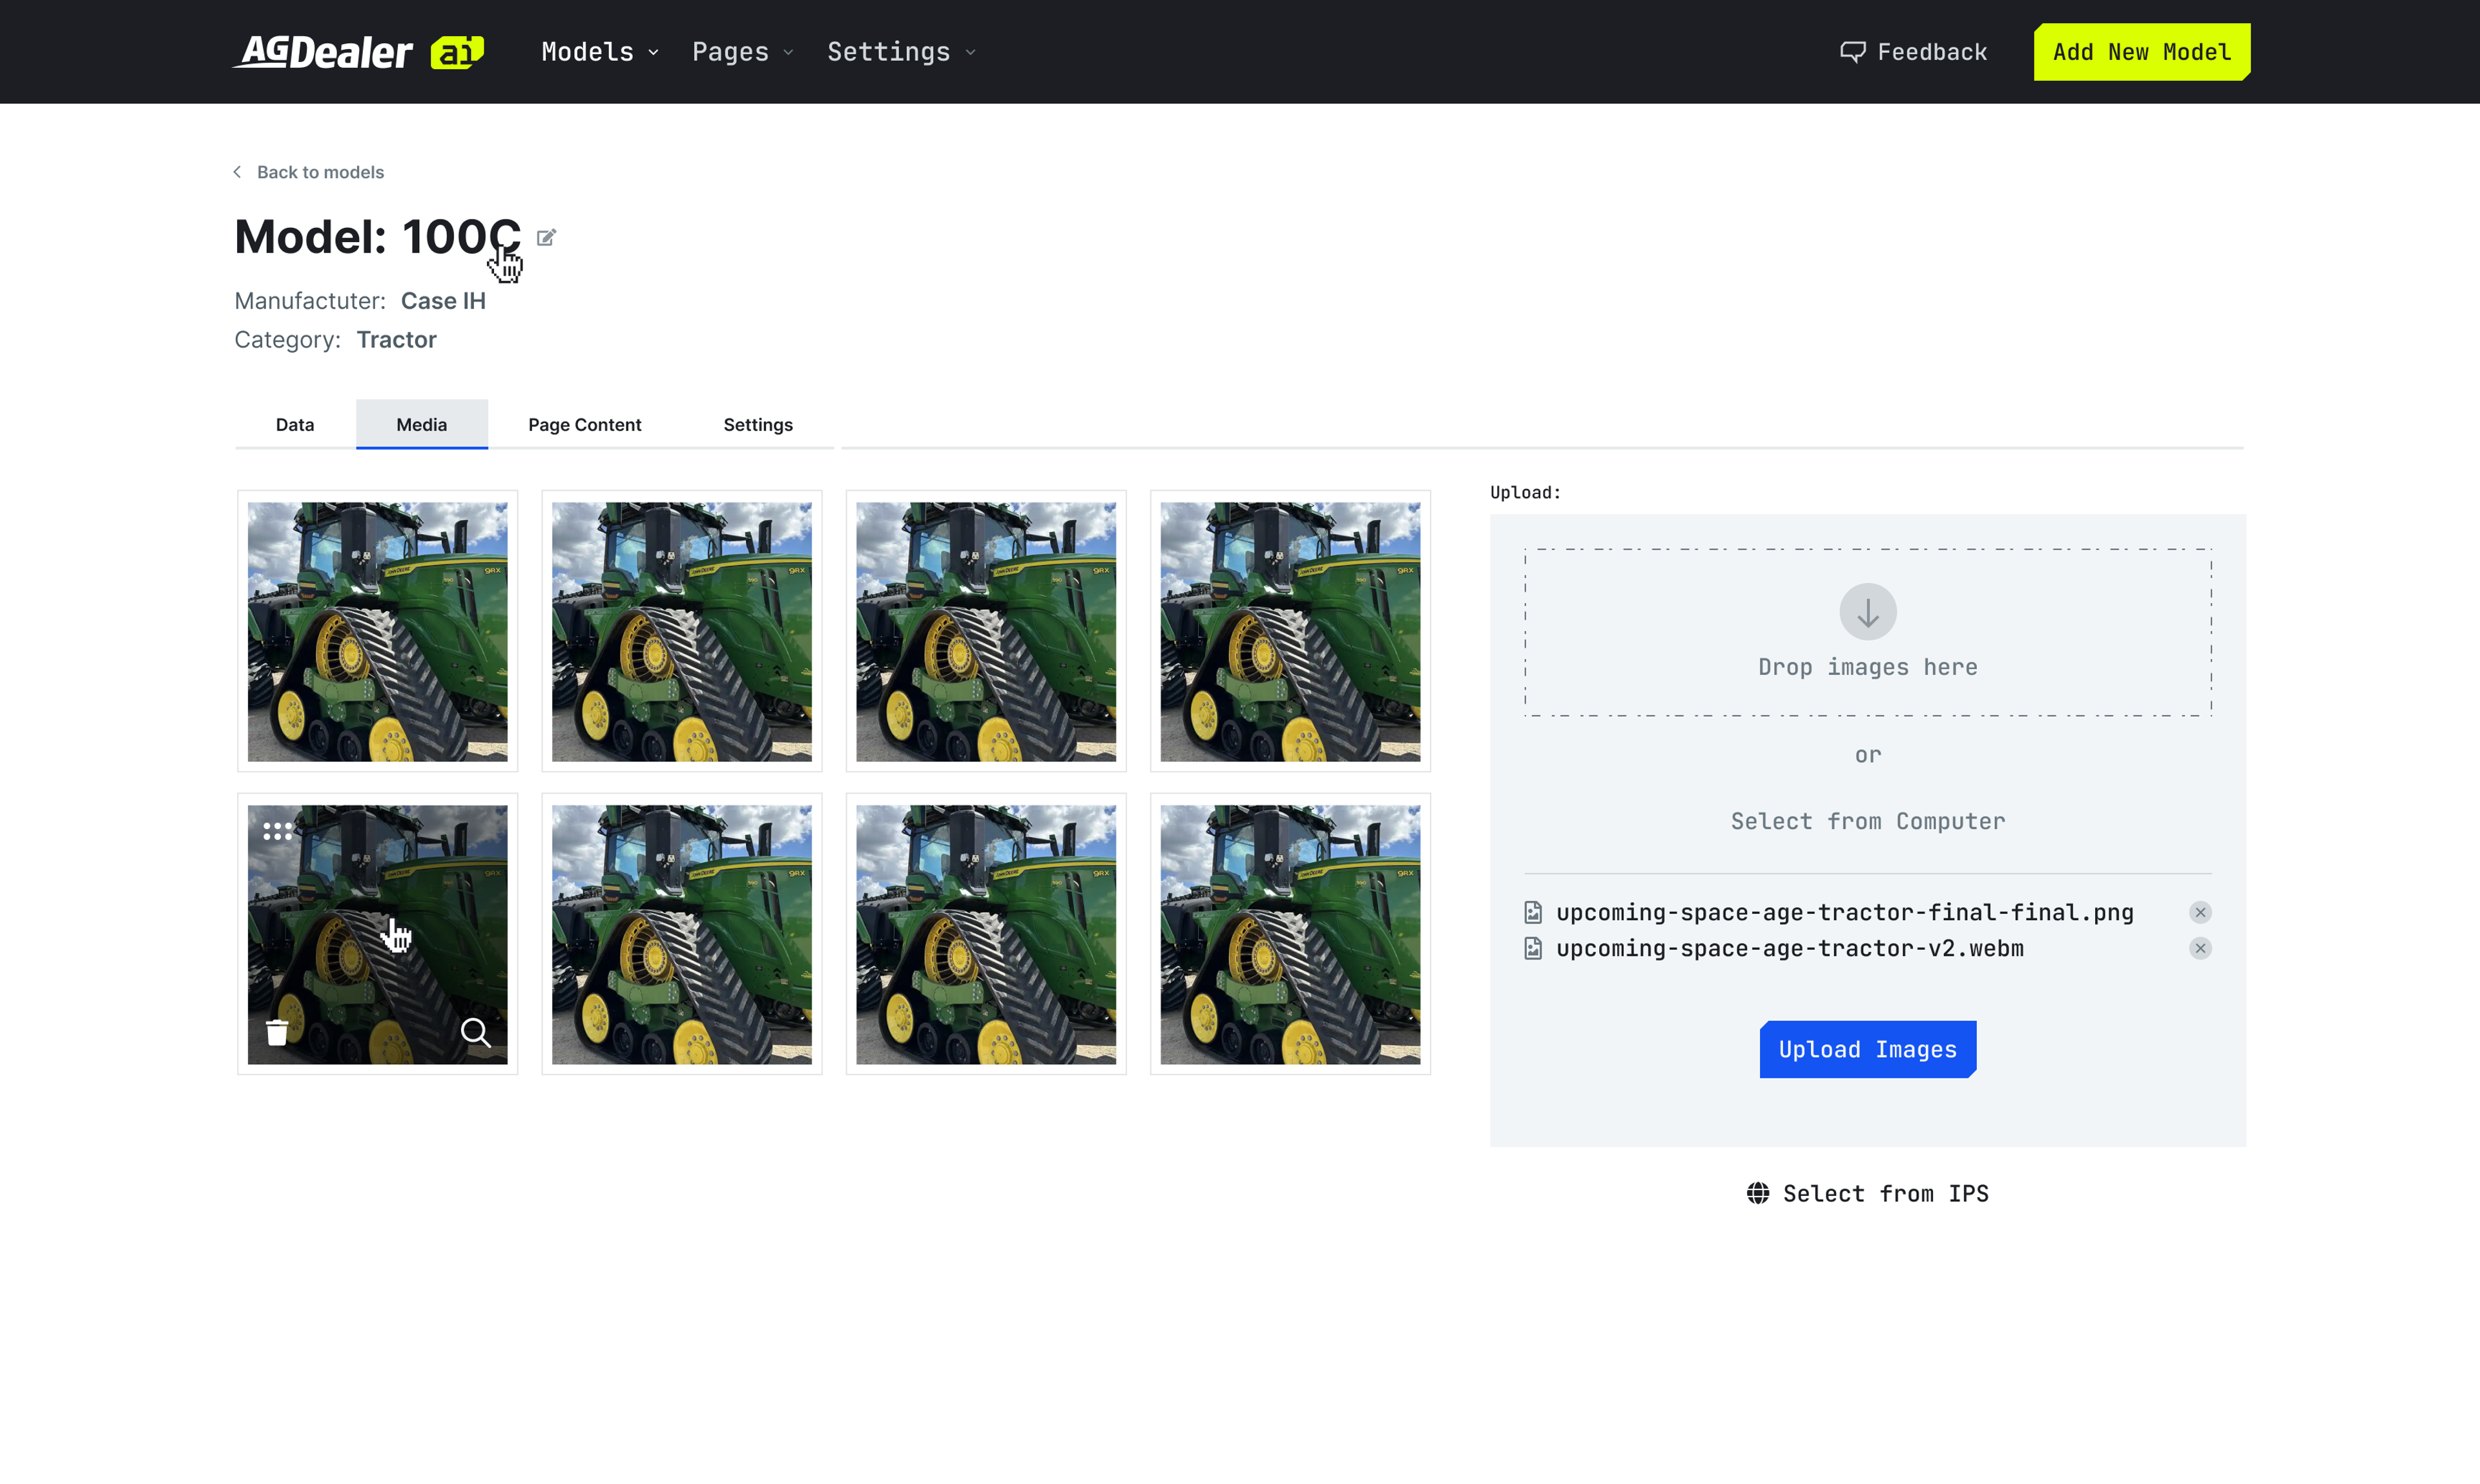Click the AGDealer ai logo
Image resolution: width=2480 pixels, height=1484 pixels.
tap(359, 52)
